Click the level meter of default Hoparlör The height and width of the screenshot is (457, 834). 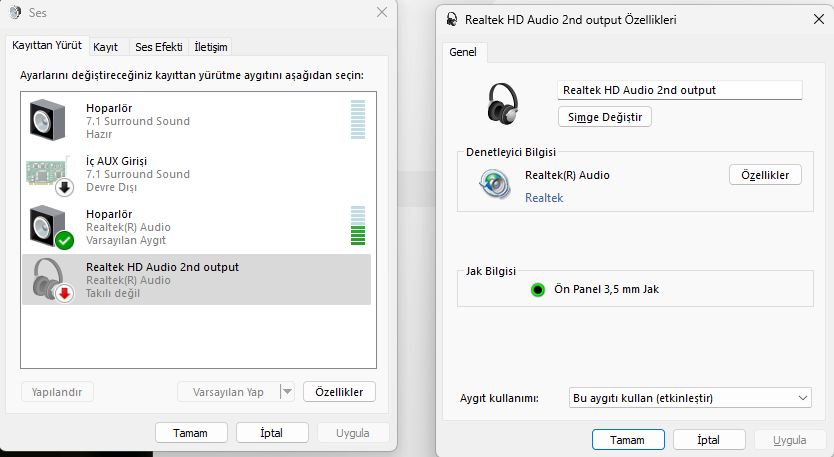[358, 226]
